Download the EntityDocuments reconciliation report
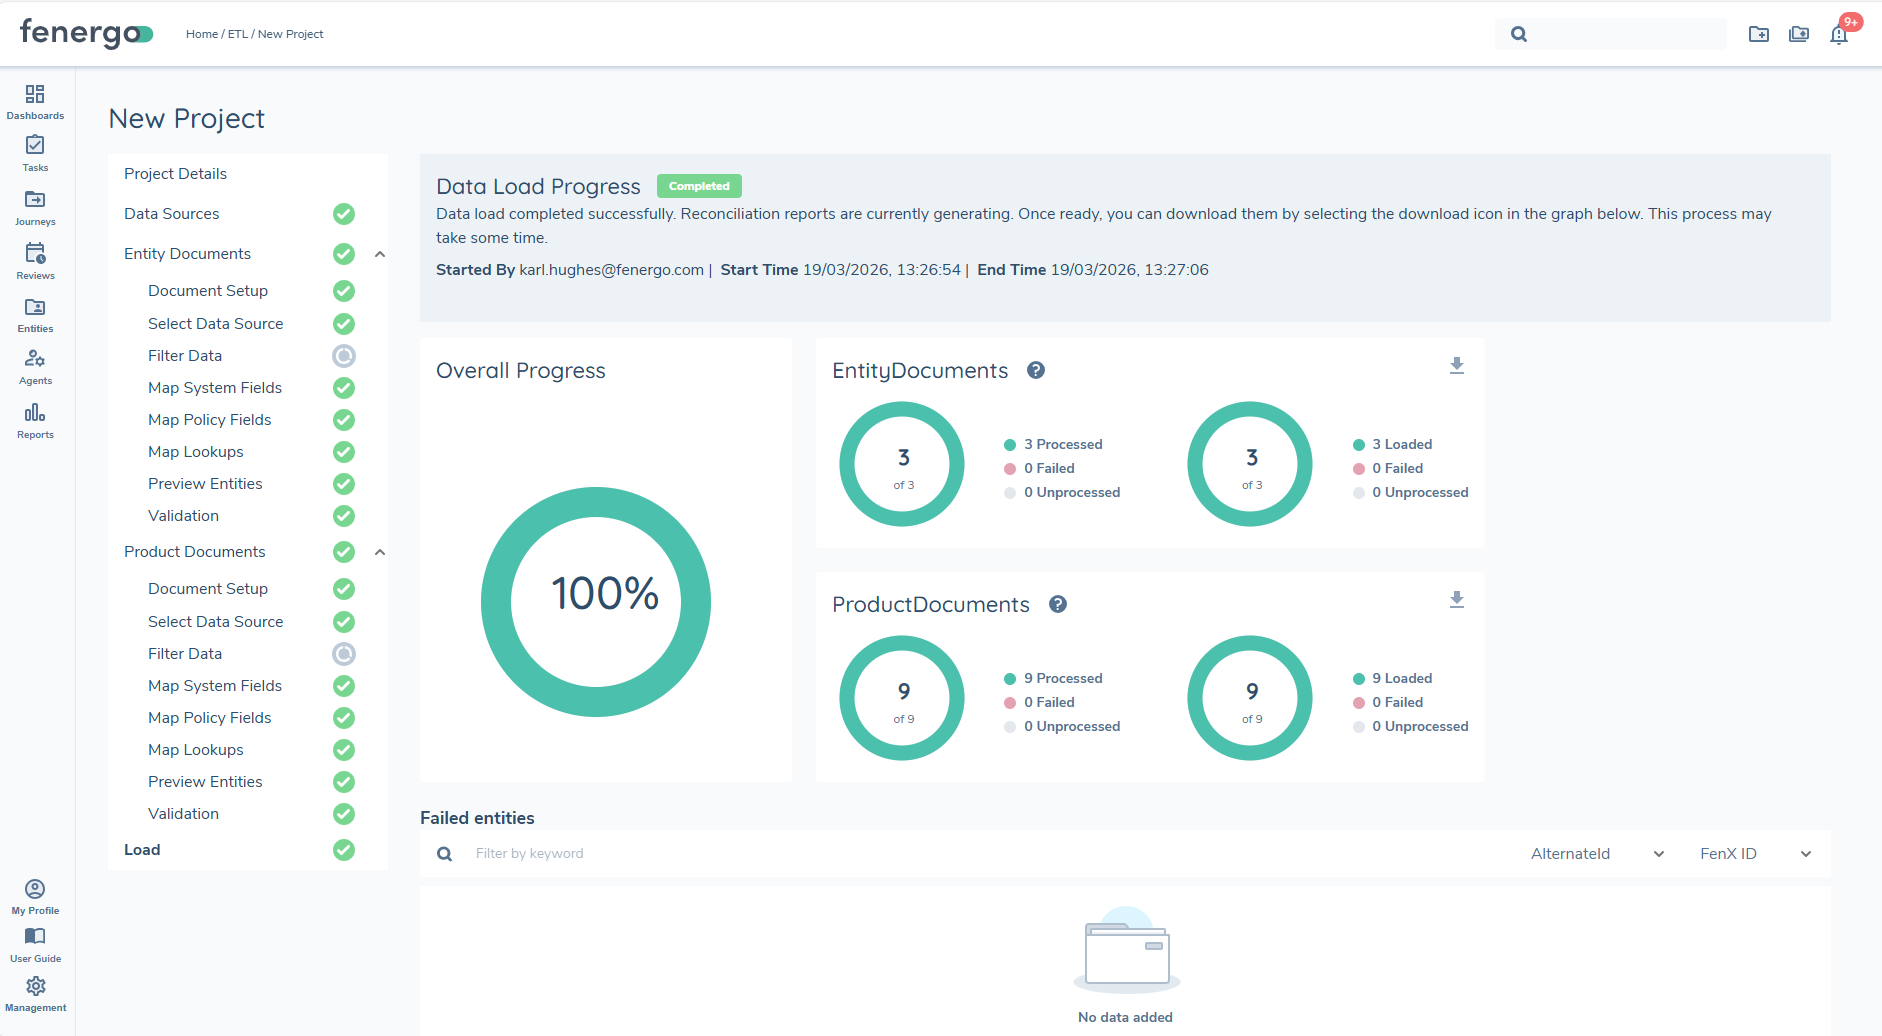 pyautogui.click(x=1456, y=365)
